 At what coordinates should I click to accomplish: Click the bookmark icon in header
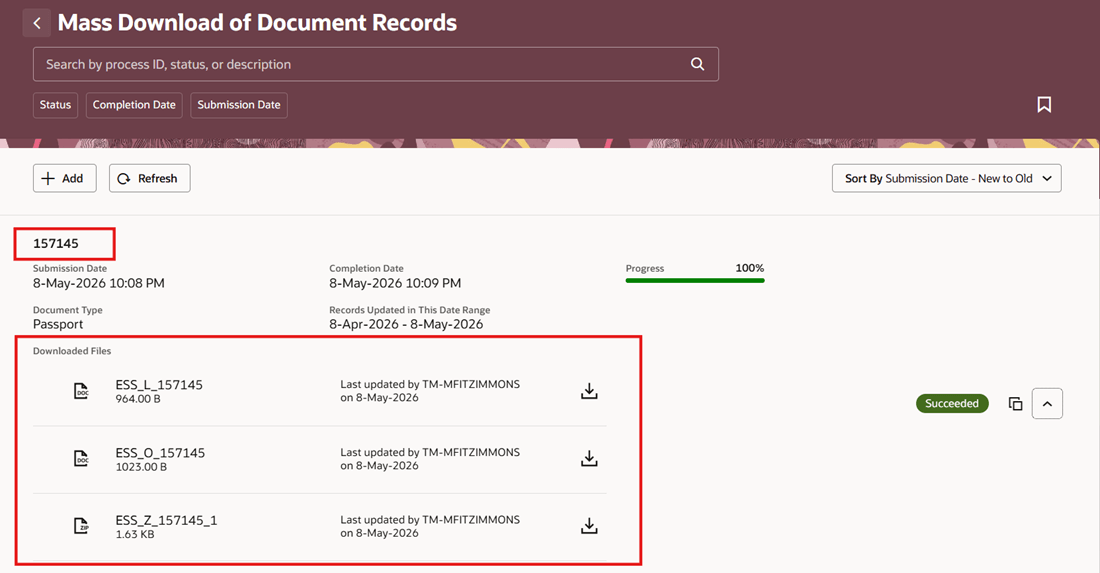(x=1044, y=105)
